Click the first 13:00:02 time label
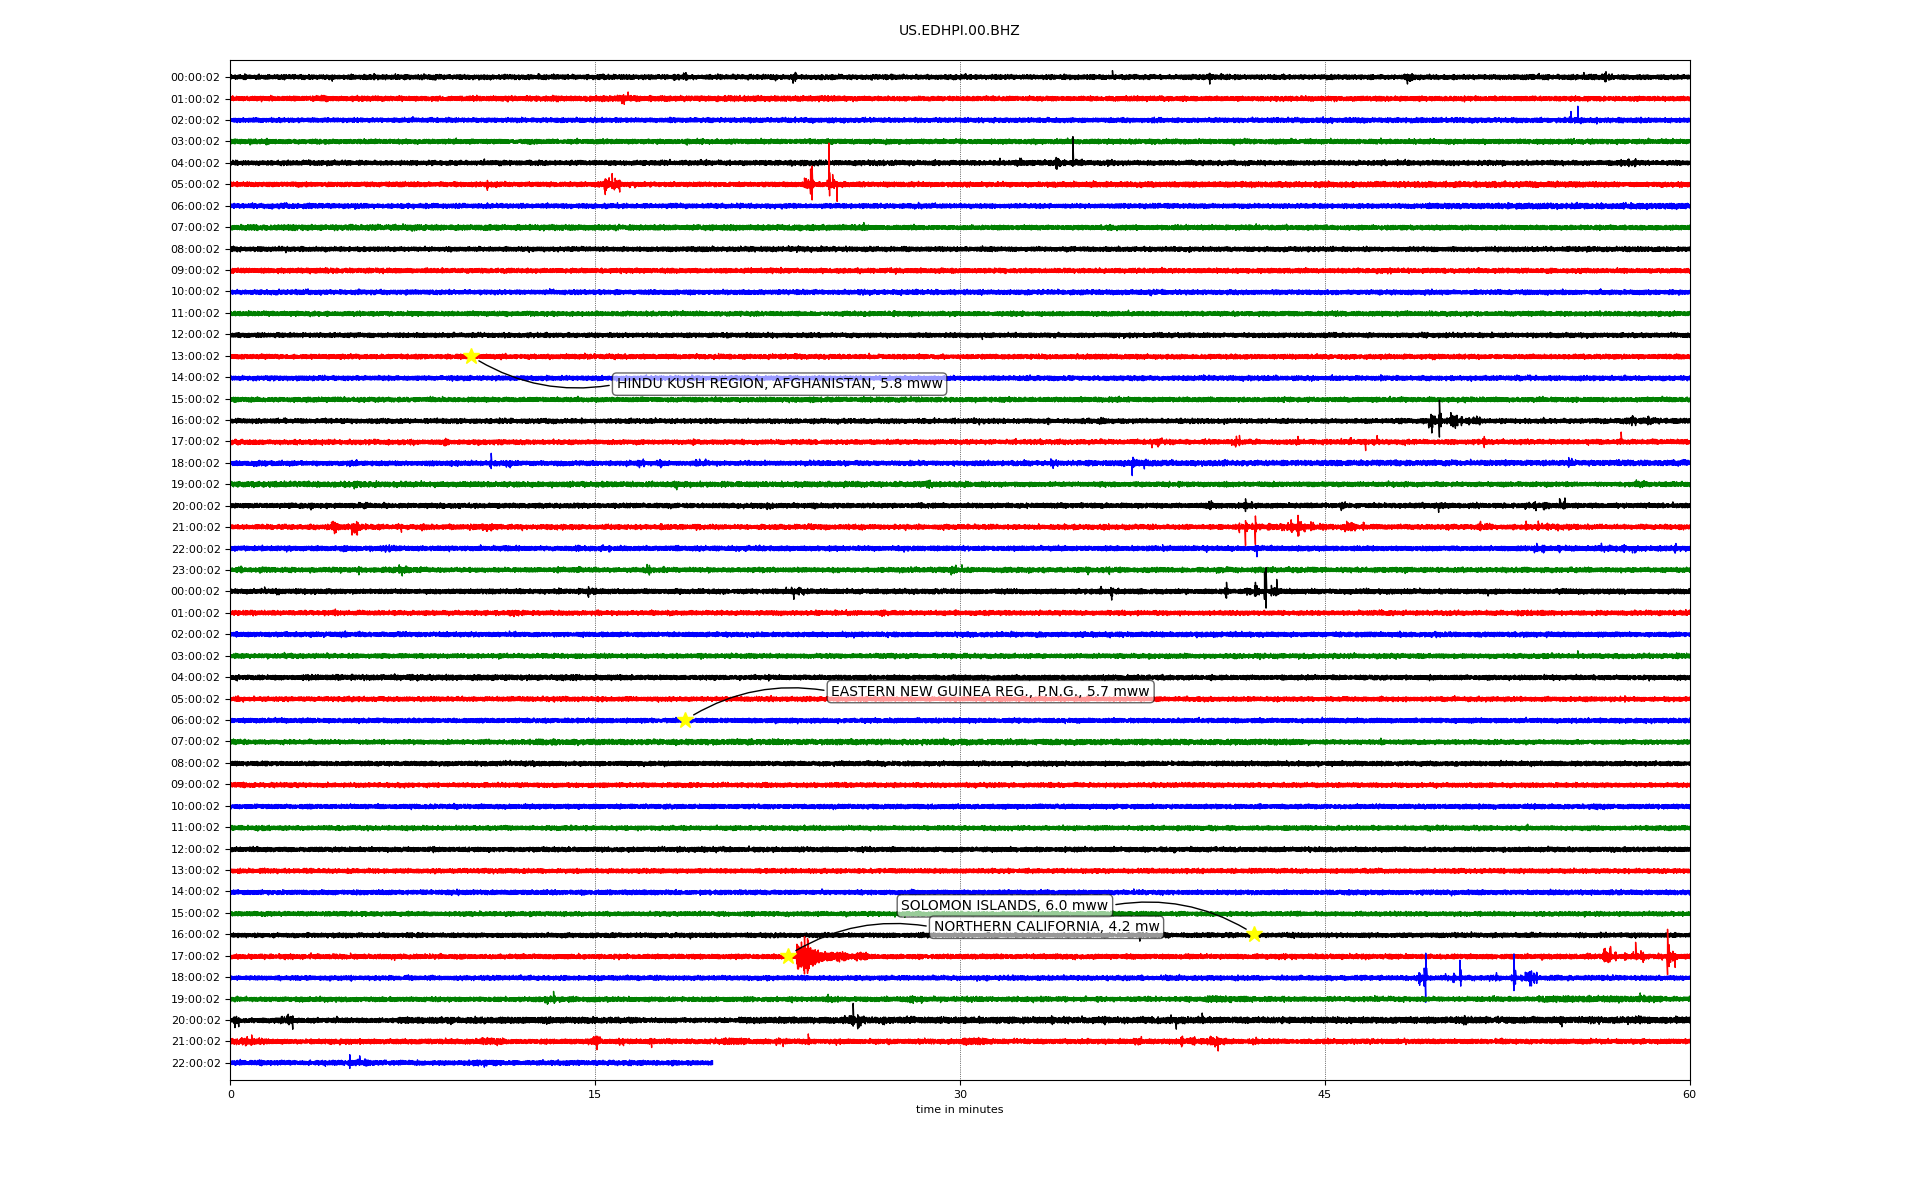Screen dimensions: 1920x1200 coord(195,357)
